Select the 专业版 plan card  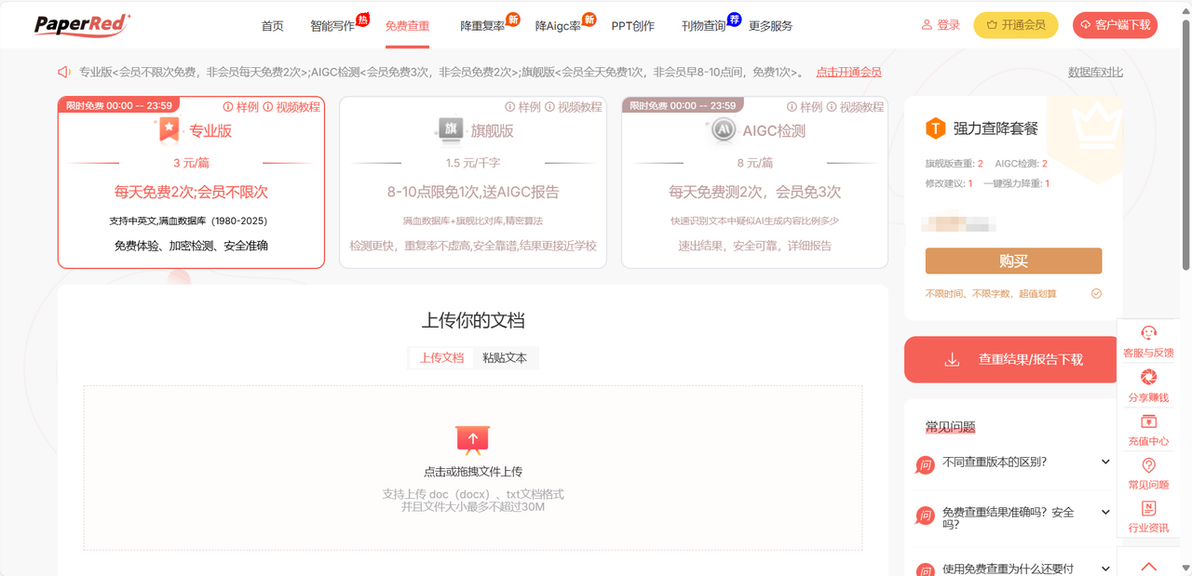[x=192, y=182]
